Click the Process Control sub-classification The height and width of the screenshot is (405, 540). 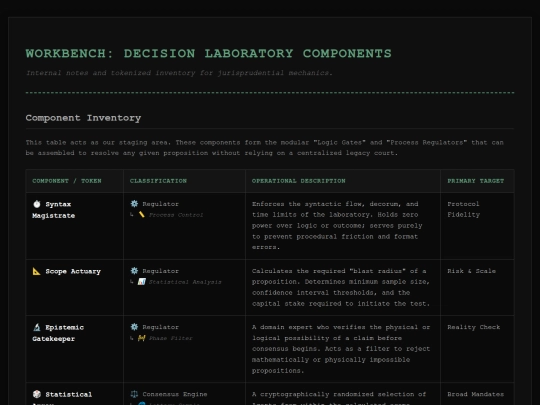tap(176, 215)
